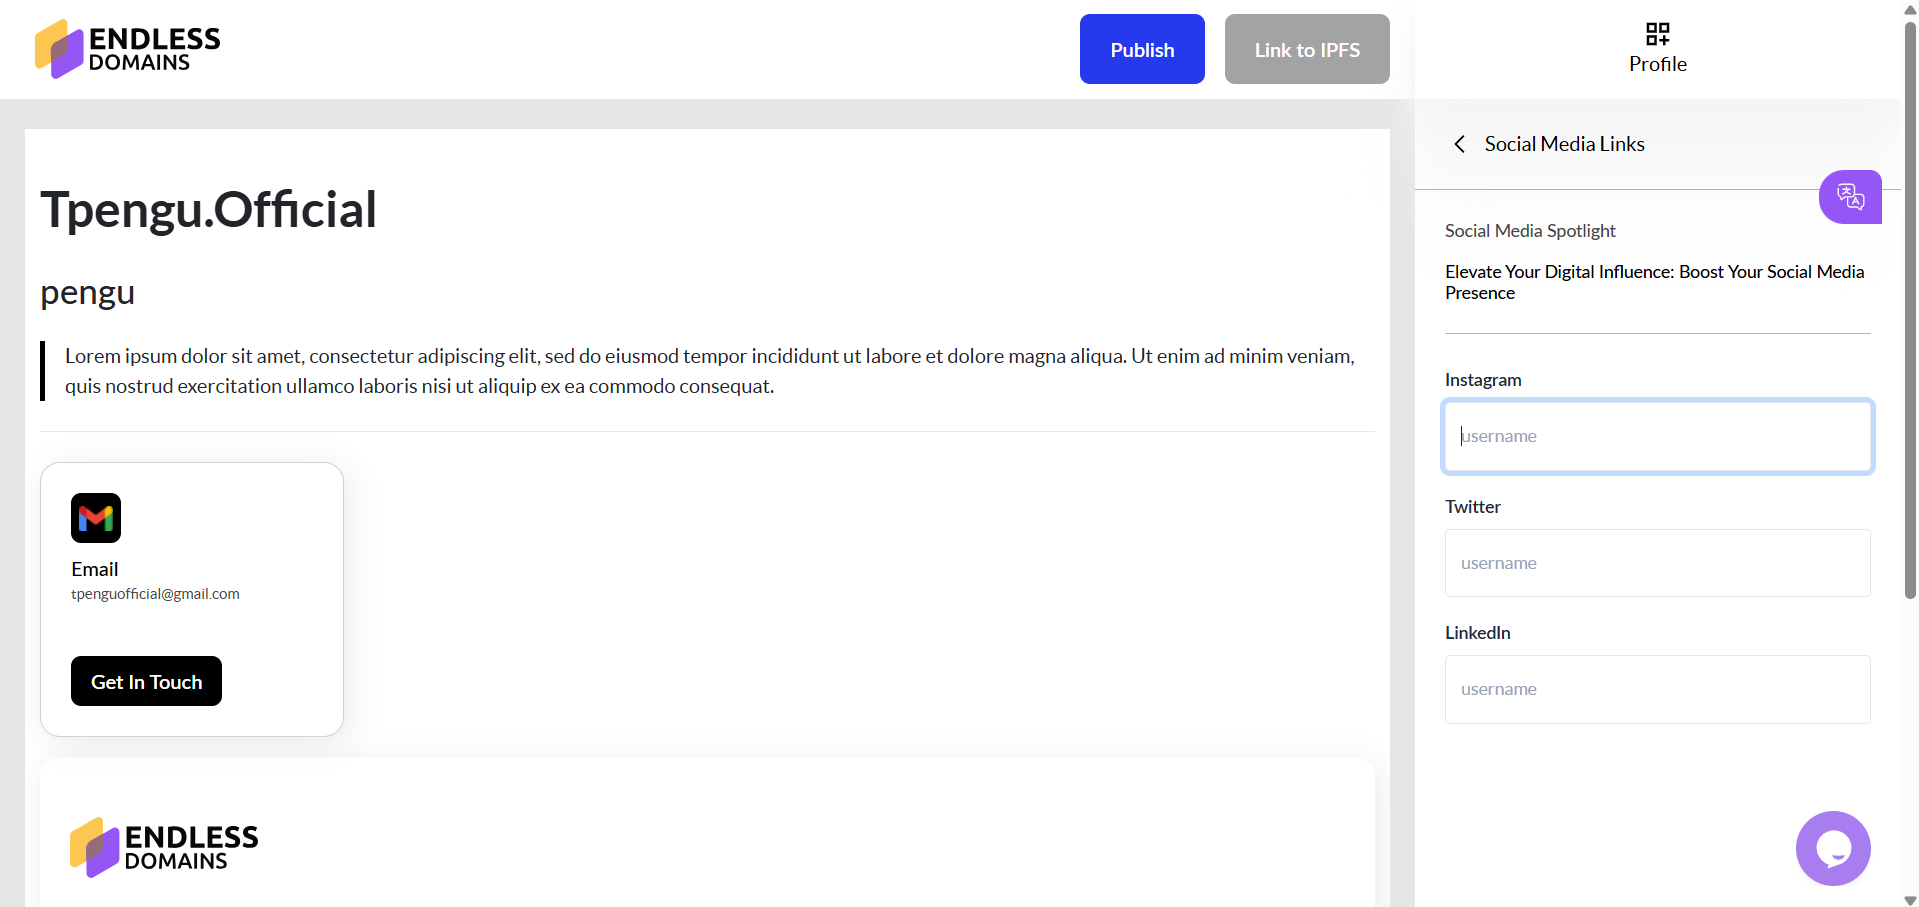Open the Profile grid icon

[1657, 34]
